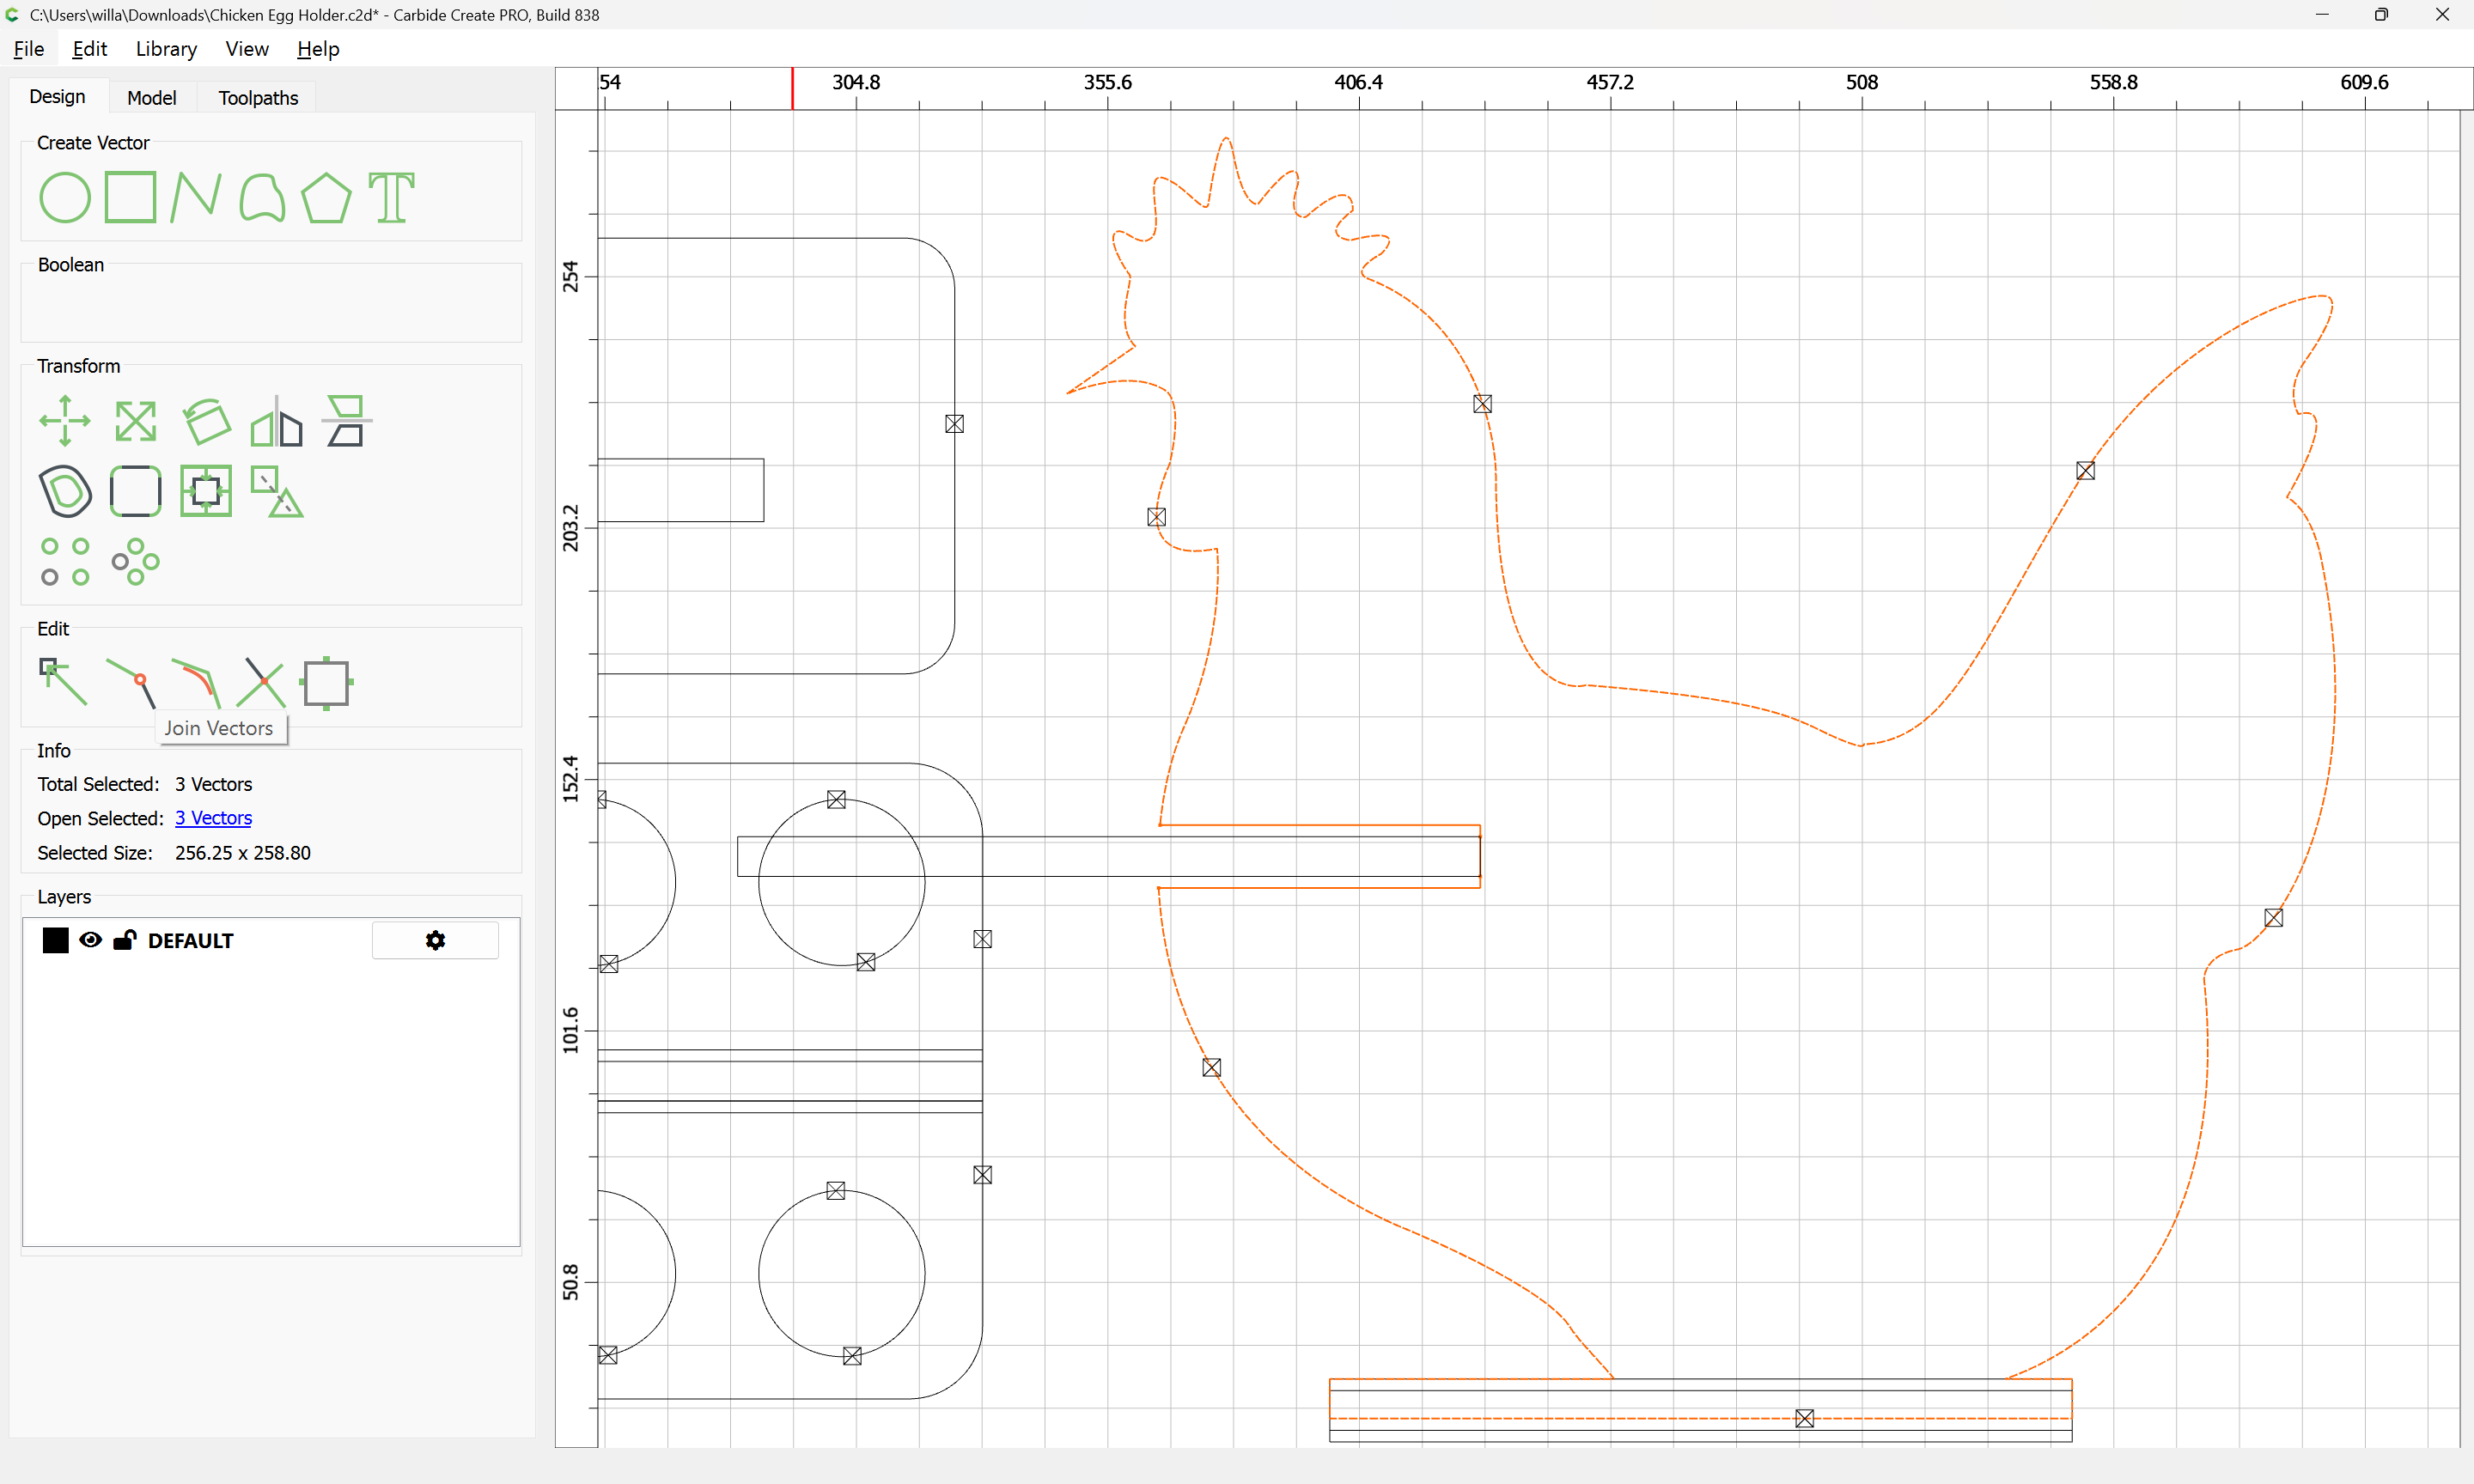Select the Text creation tool

tap(391, 197)
